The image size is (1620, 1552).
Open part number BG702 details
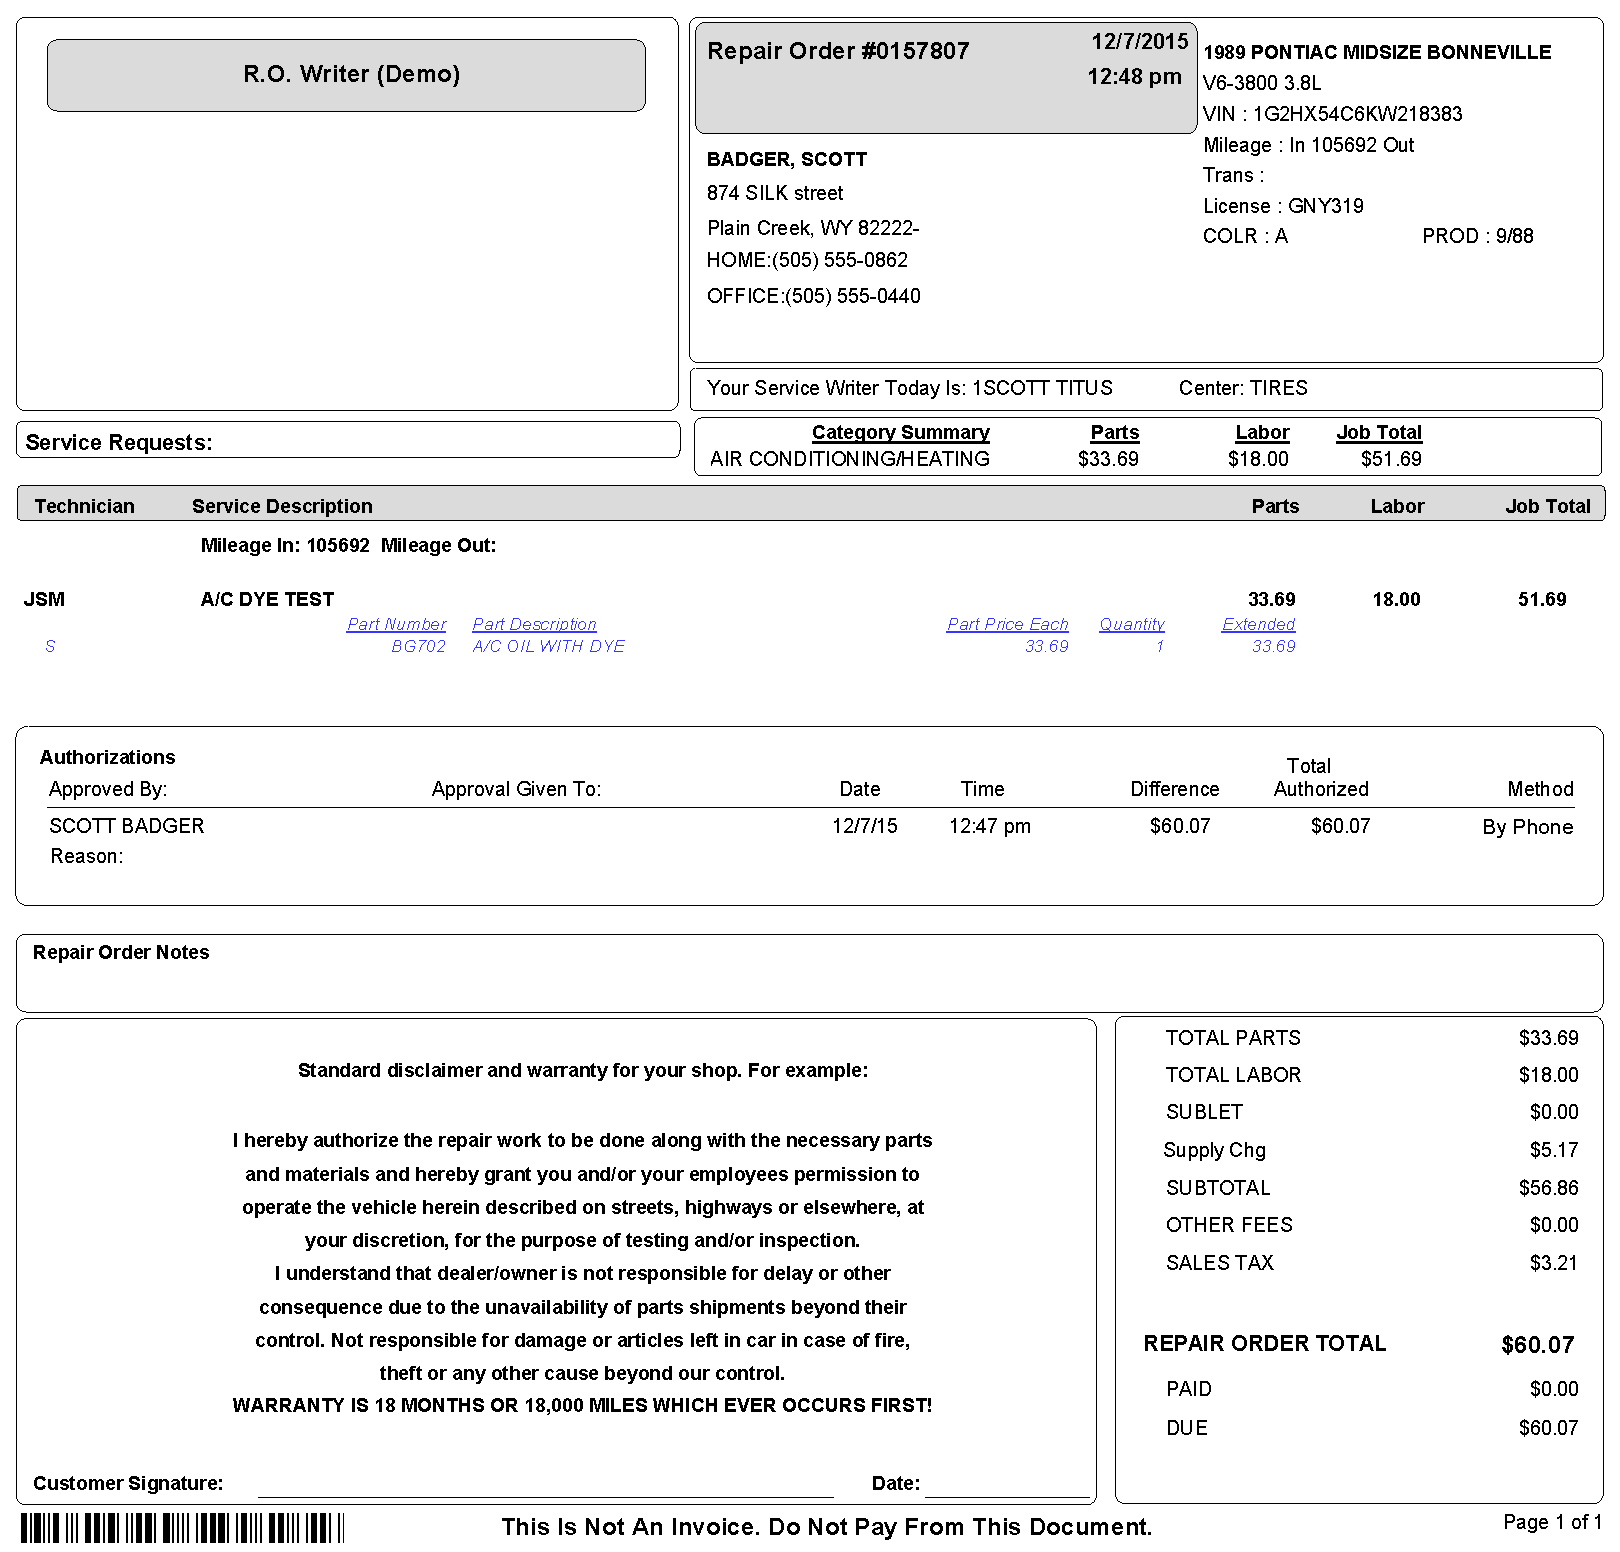click(x=418, y=646)
